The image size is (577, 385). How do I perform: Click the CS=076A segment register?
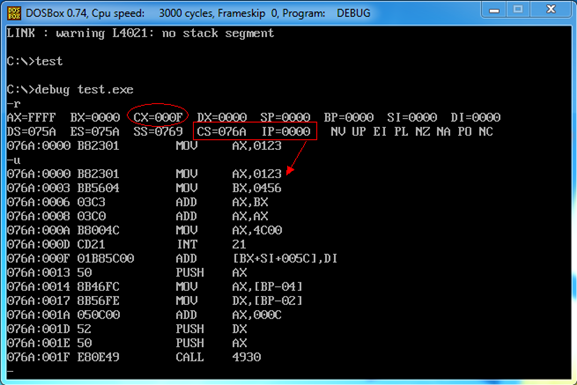(x=222, y=131)
